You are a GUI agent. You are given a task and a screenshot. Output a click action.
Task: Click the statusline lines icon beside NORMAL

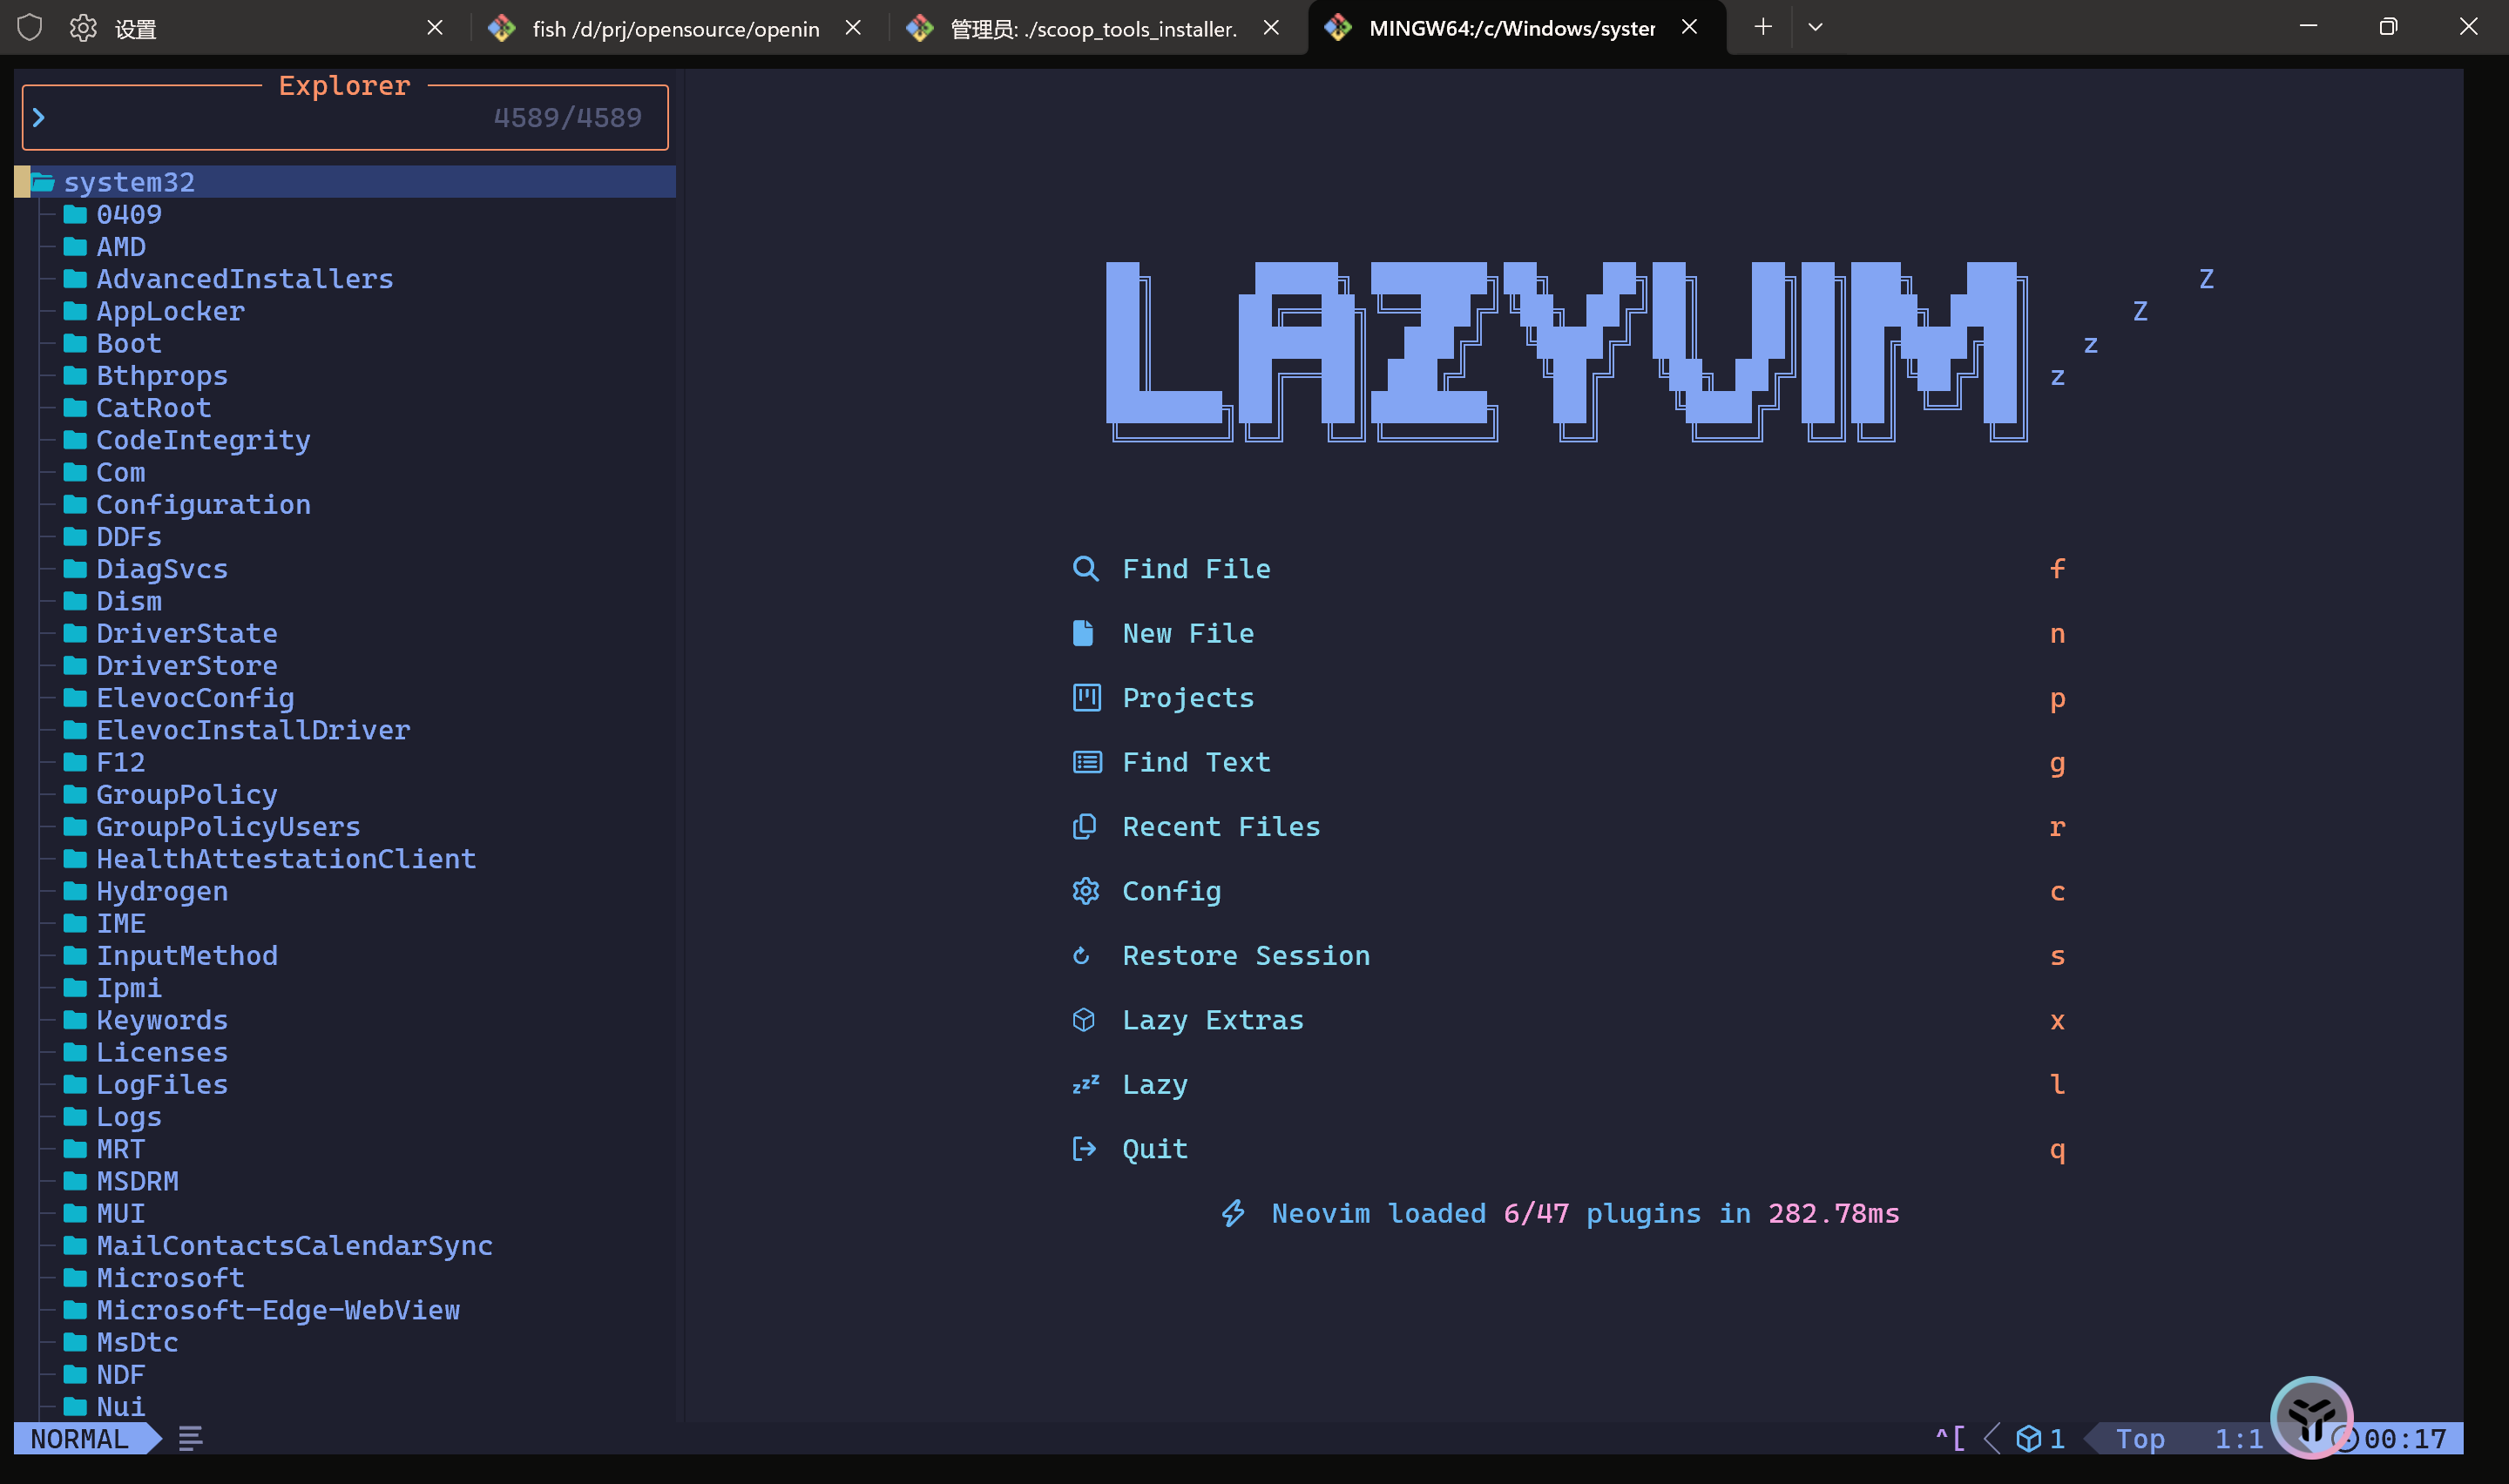point(190,1439)
